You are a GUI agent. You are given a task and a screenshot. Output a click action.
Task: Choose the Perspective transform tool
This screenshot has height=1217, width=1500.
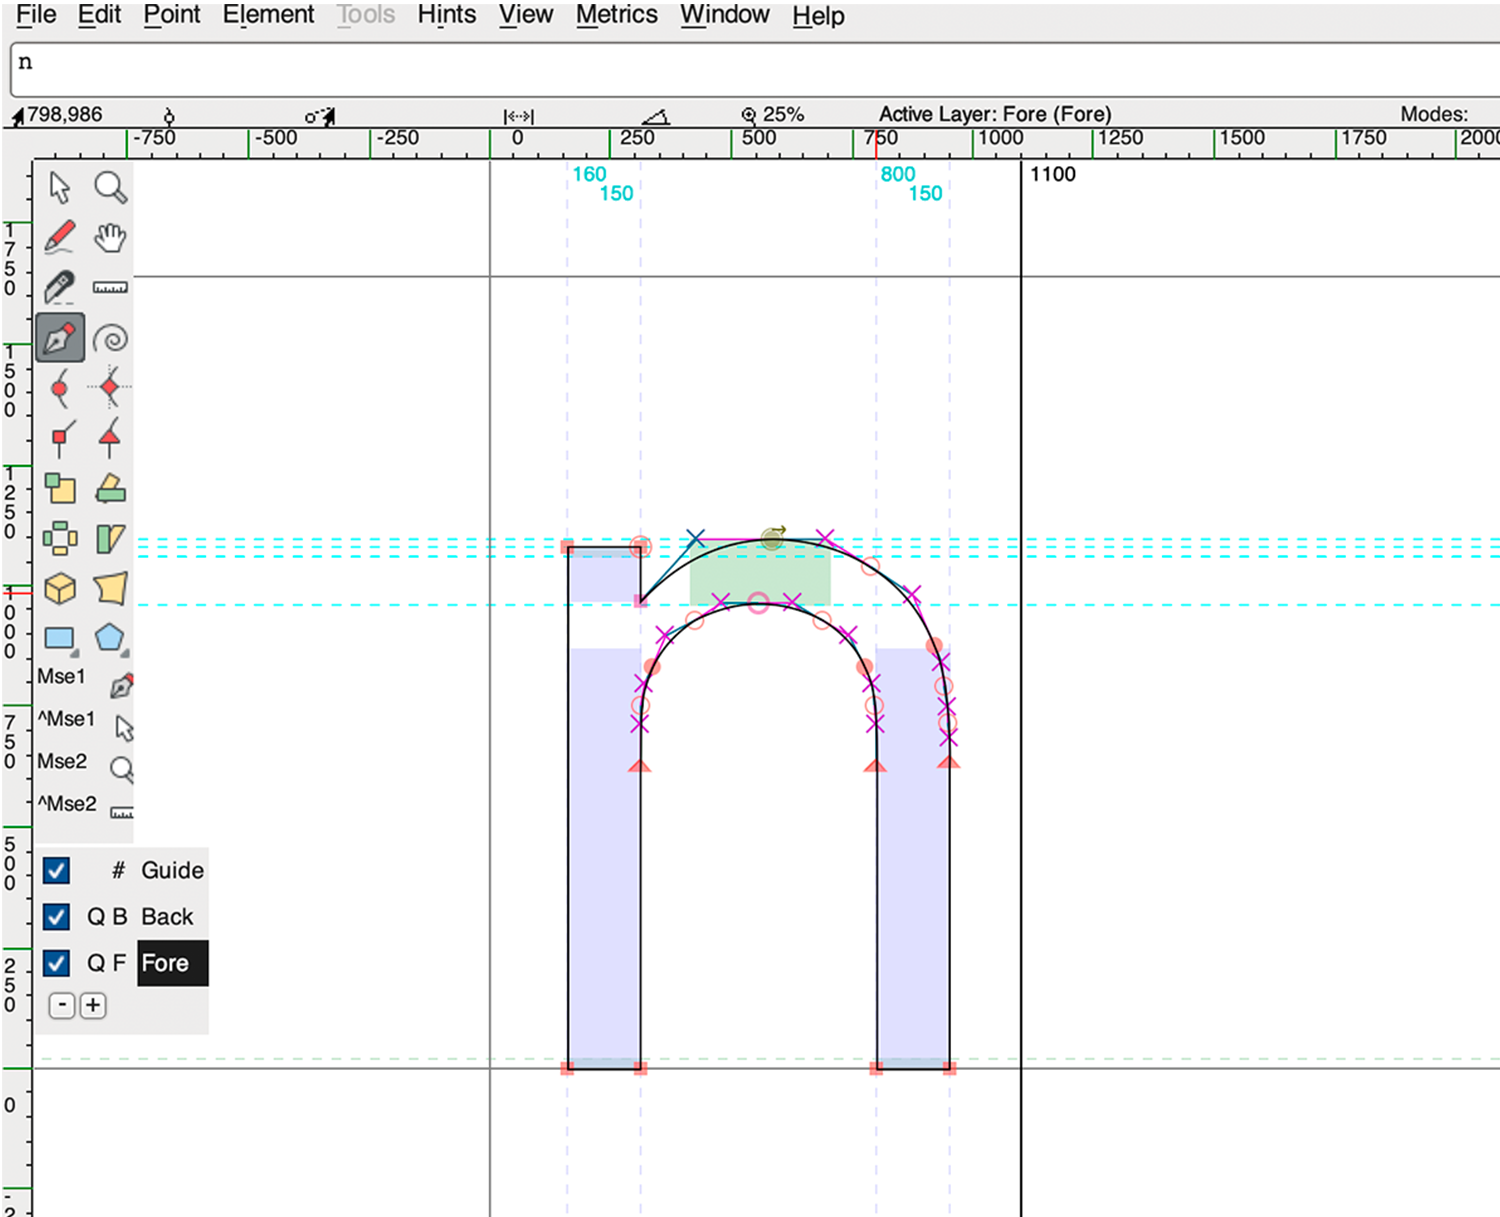click(x=110, y=588)
